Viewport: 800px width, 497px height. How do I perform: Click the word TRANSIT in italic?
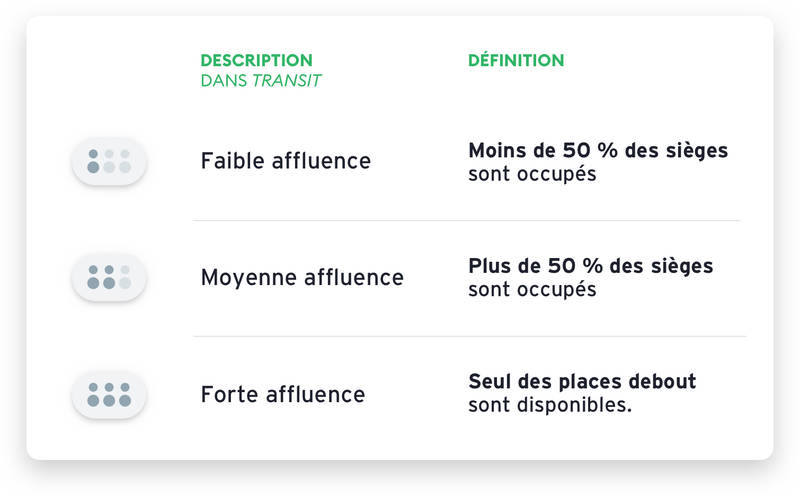tap(286, 81)
